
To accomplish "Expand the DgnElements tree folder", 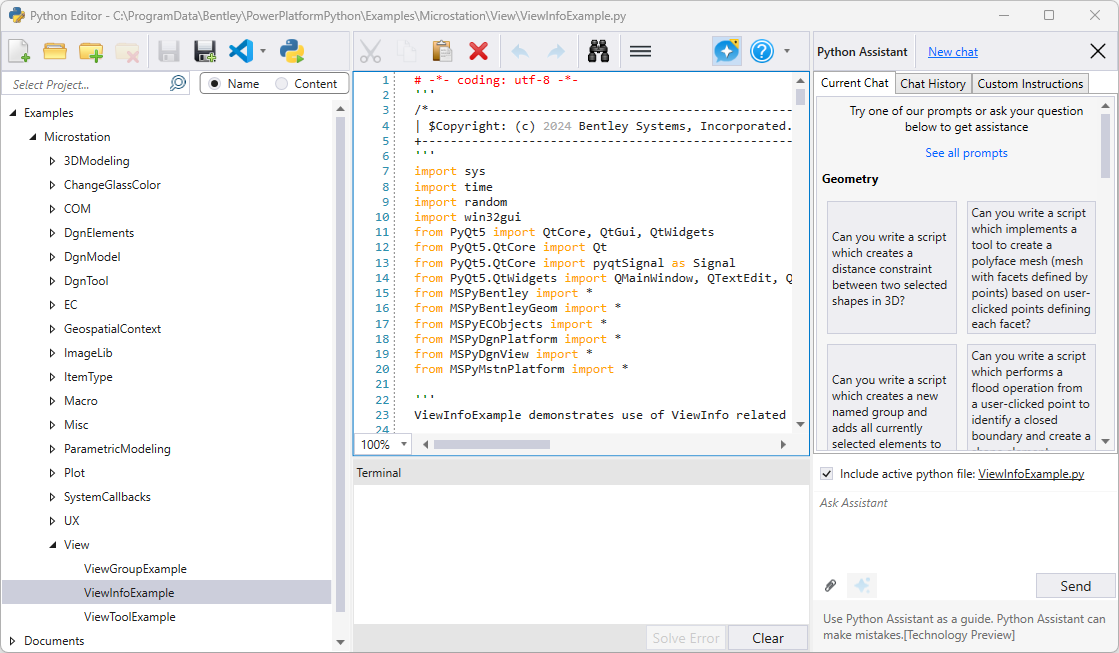I will [x=53, y=233].
